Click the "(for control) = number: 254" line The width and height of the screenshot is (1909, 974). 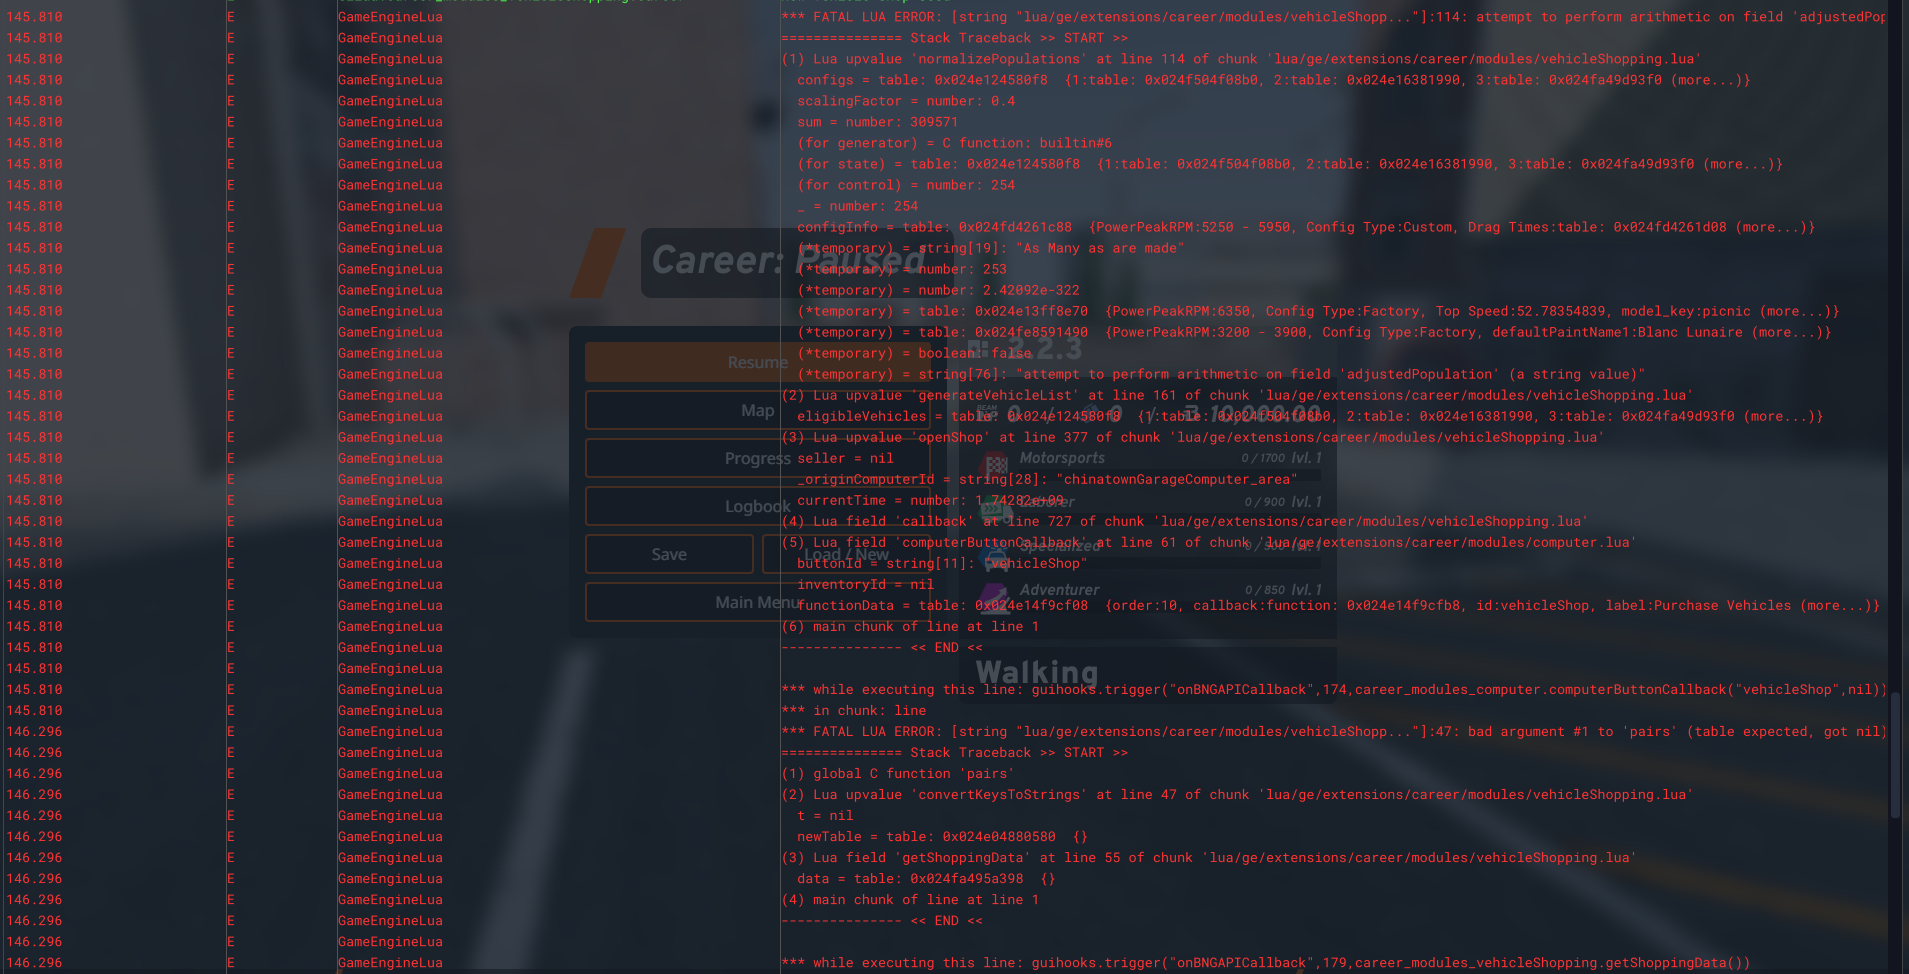906,185
